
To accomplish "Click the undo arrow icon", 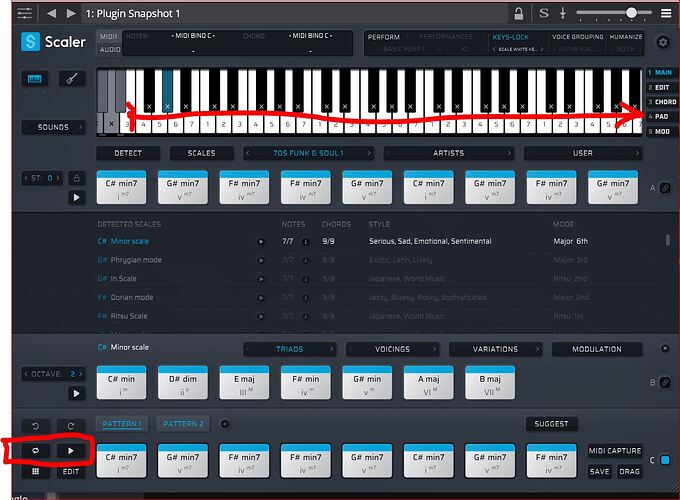I will point(36,426).
